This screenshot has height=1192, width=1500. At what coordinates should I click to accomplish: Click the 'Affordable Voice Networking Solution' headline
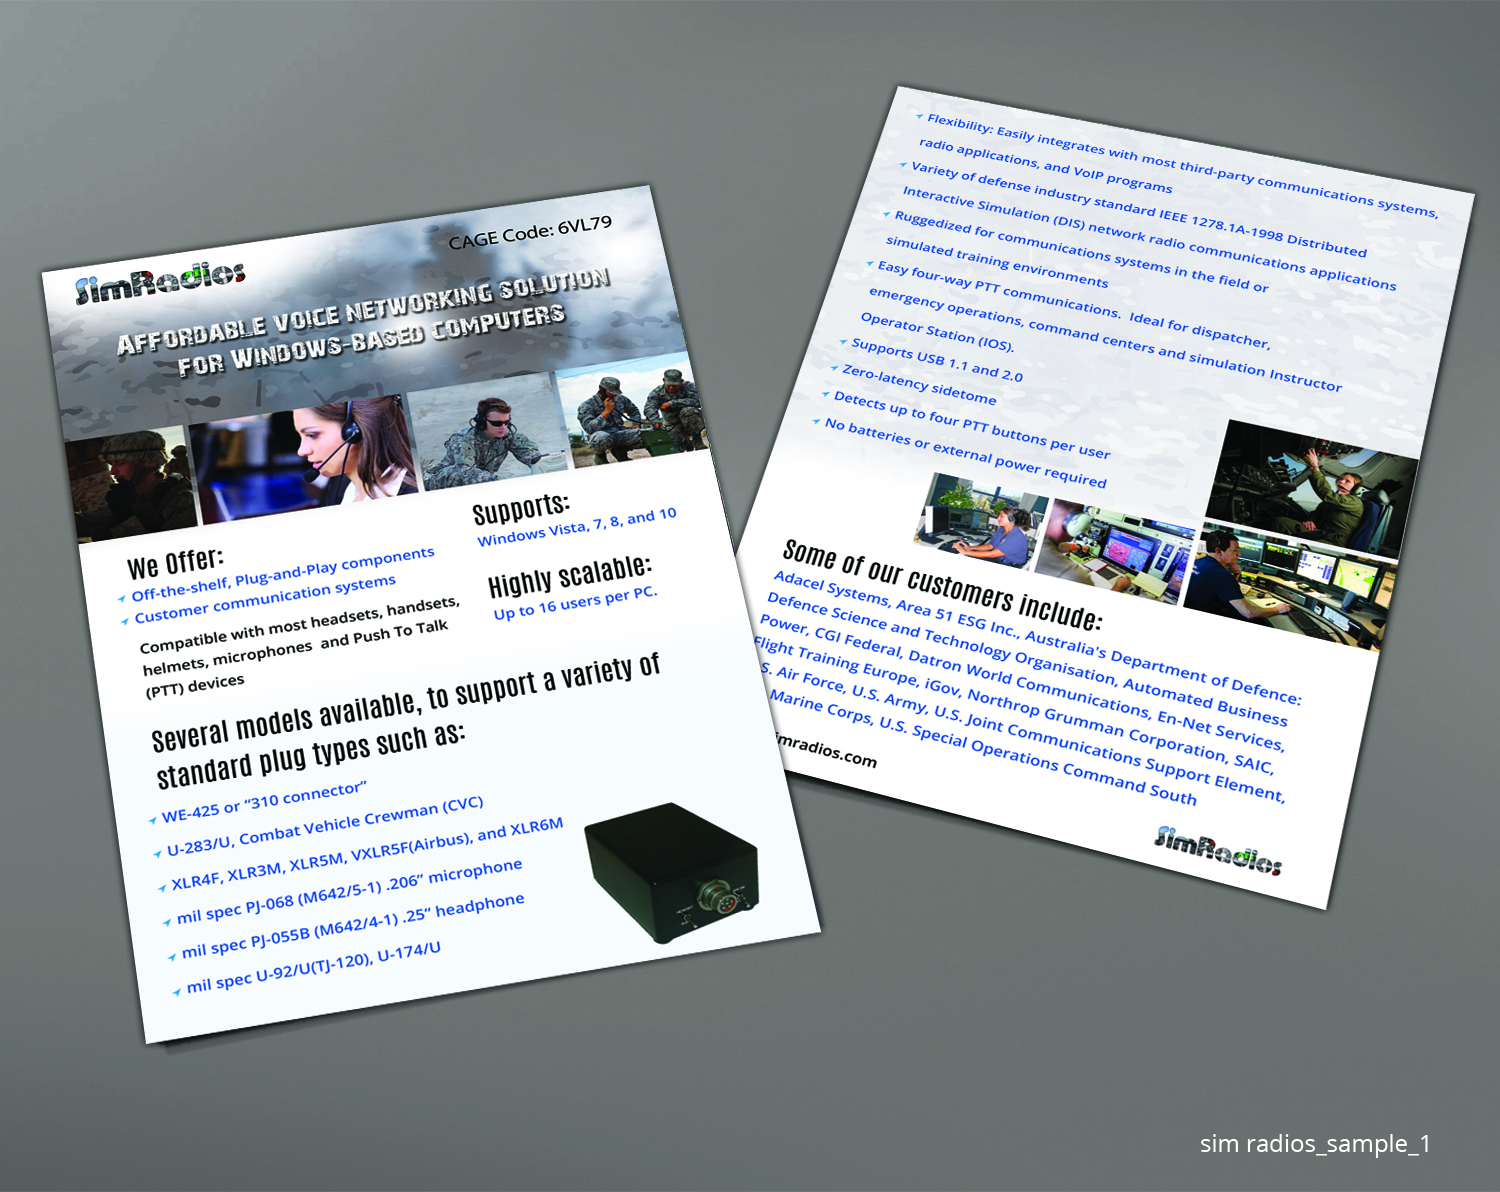[363, 312]
